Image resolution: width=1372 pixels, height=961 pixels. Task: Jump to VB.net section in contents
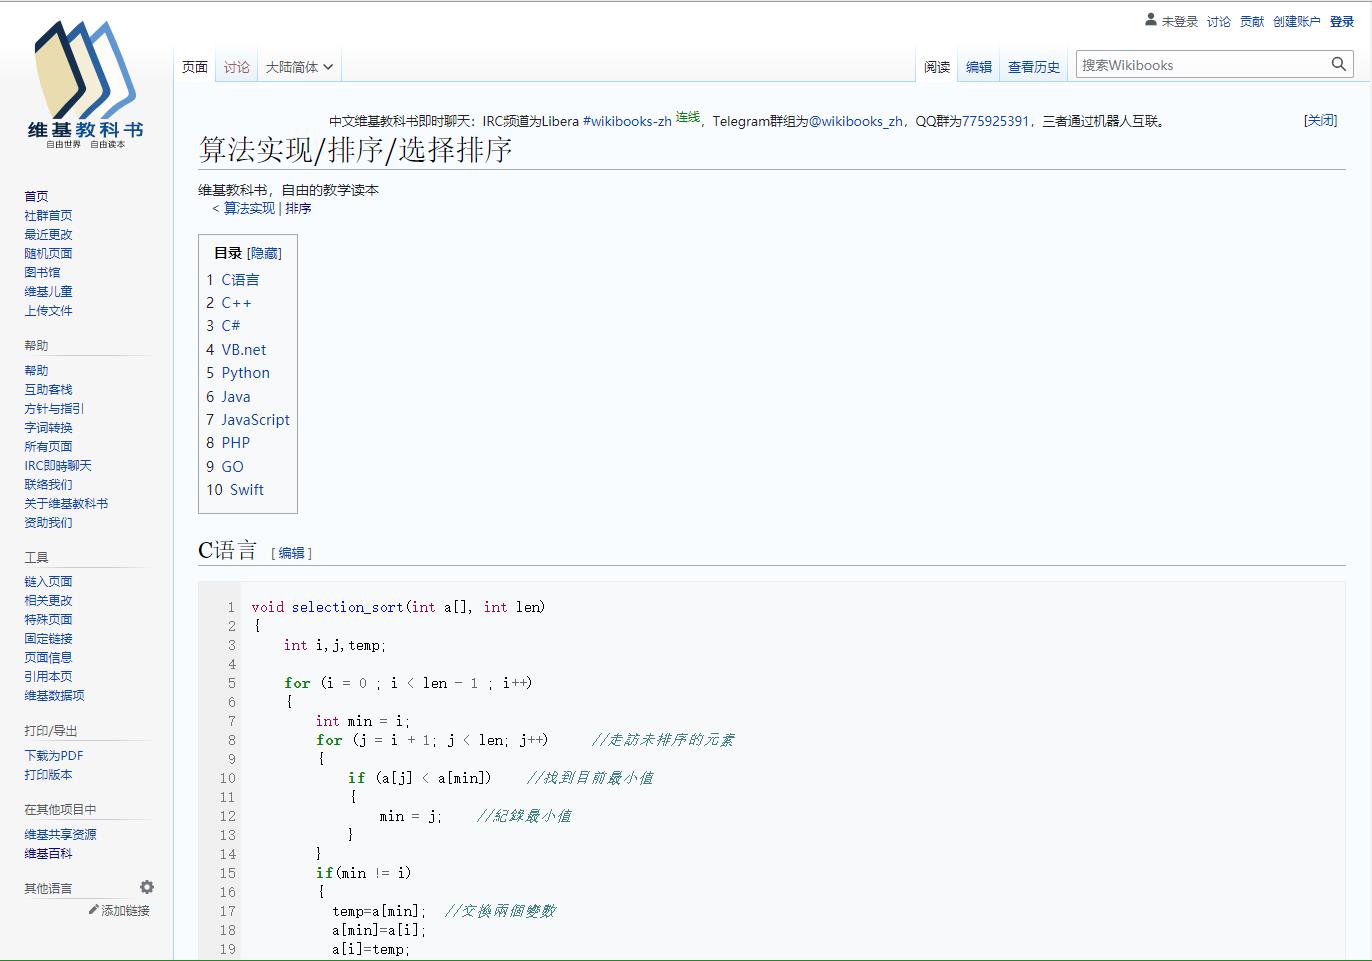point(244,350)
